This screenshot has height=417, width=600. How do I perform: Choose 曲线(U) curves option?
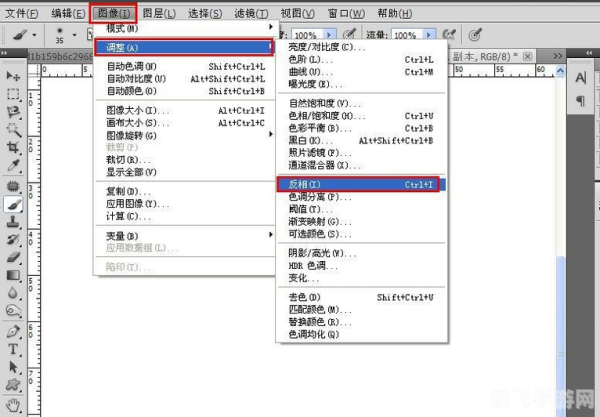[361, 72]
